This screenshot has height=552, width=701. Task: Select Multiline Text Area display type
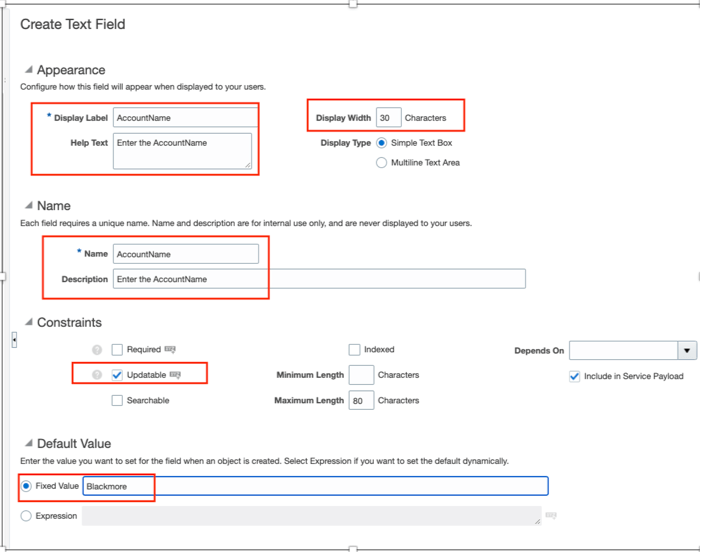pyautogui.click(x=382, y=162)
